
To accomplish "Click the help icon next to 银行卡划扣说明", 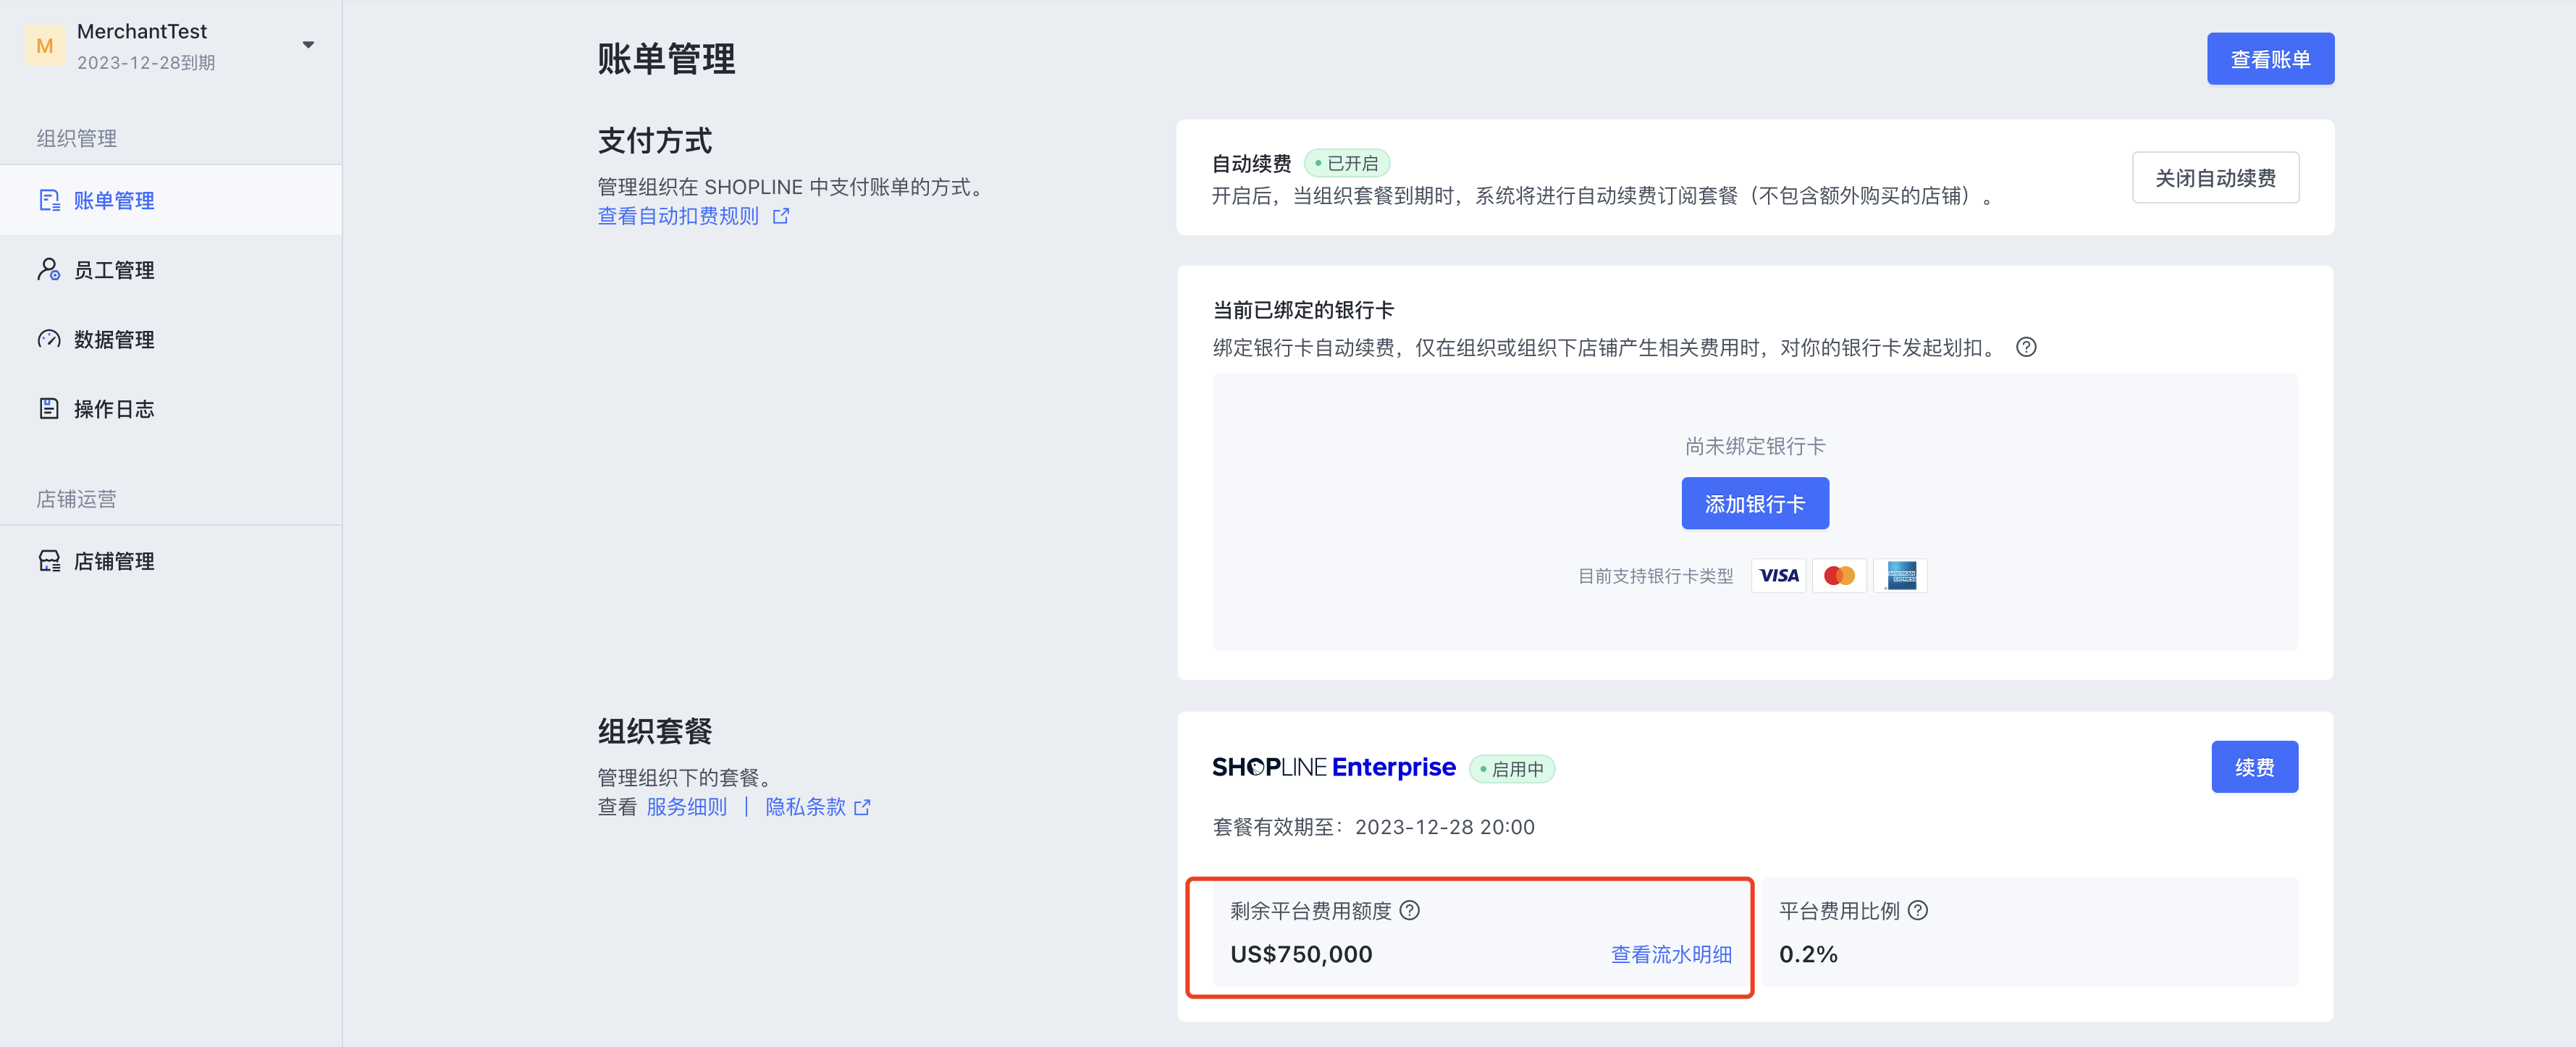I will click(x=2027, y=347).
